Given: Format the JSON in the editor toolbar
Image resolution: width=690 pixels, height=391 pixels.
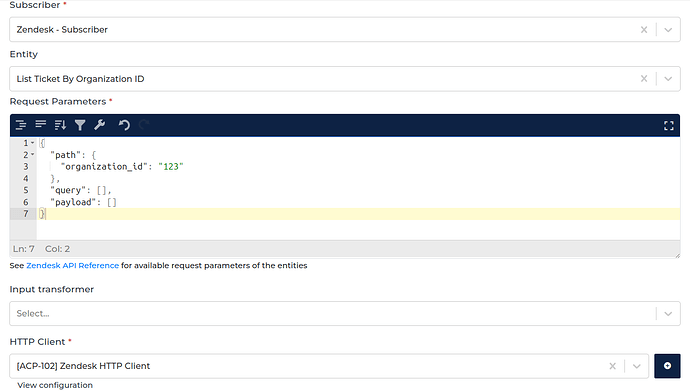Looking at the screenshot, I should pyautogui.click(x=21, y=125).
